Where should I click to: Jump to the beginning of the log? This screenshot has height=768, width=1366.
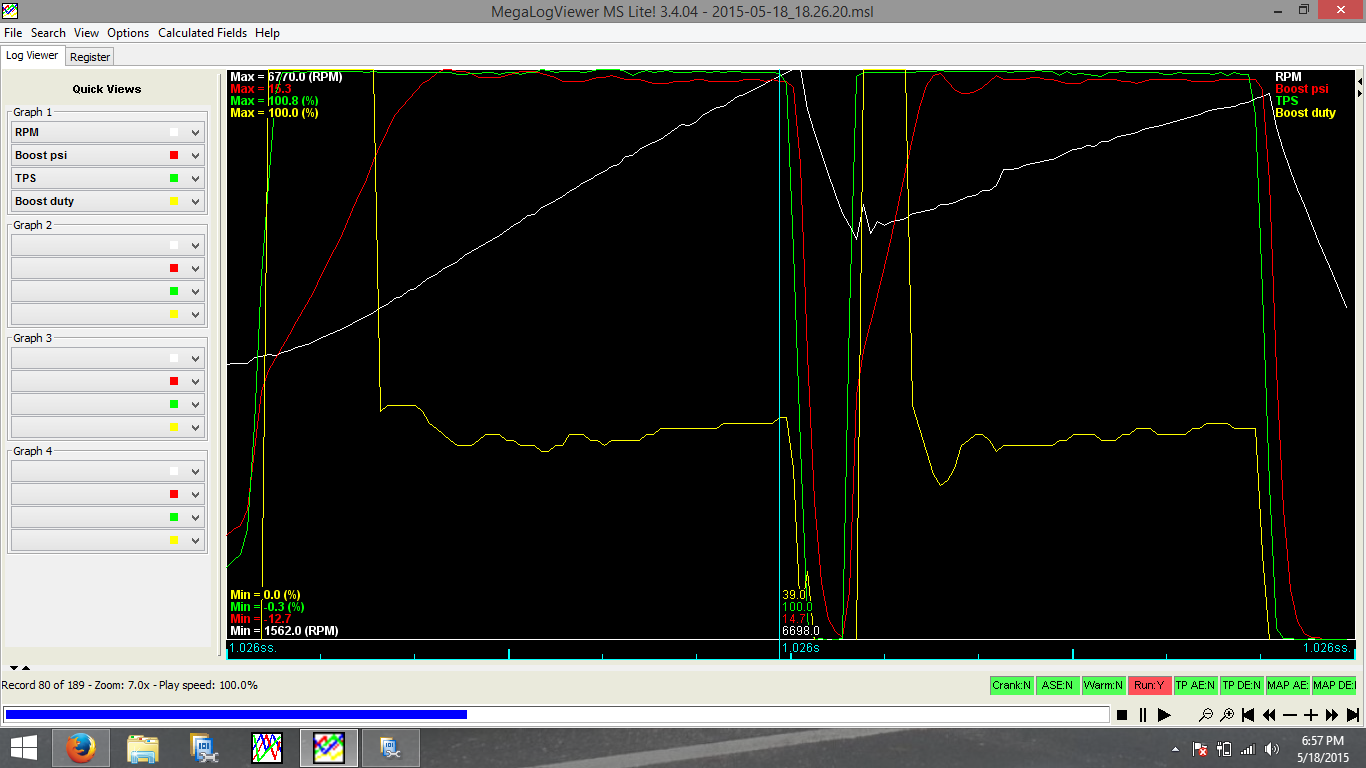pos(1248,715)
